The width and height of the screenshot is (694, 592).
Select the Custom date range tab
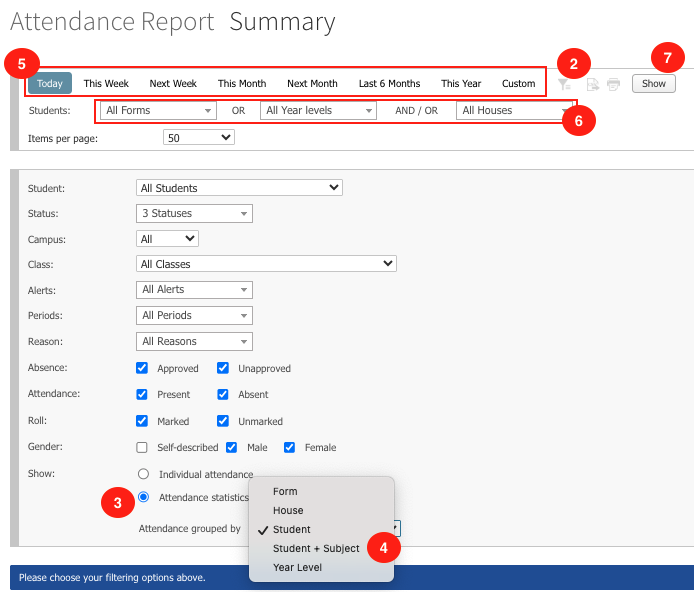(x=518, y=84)
